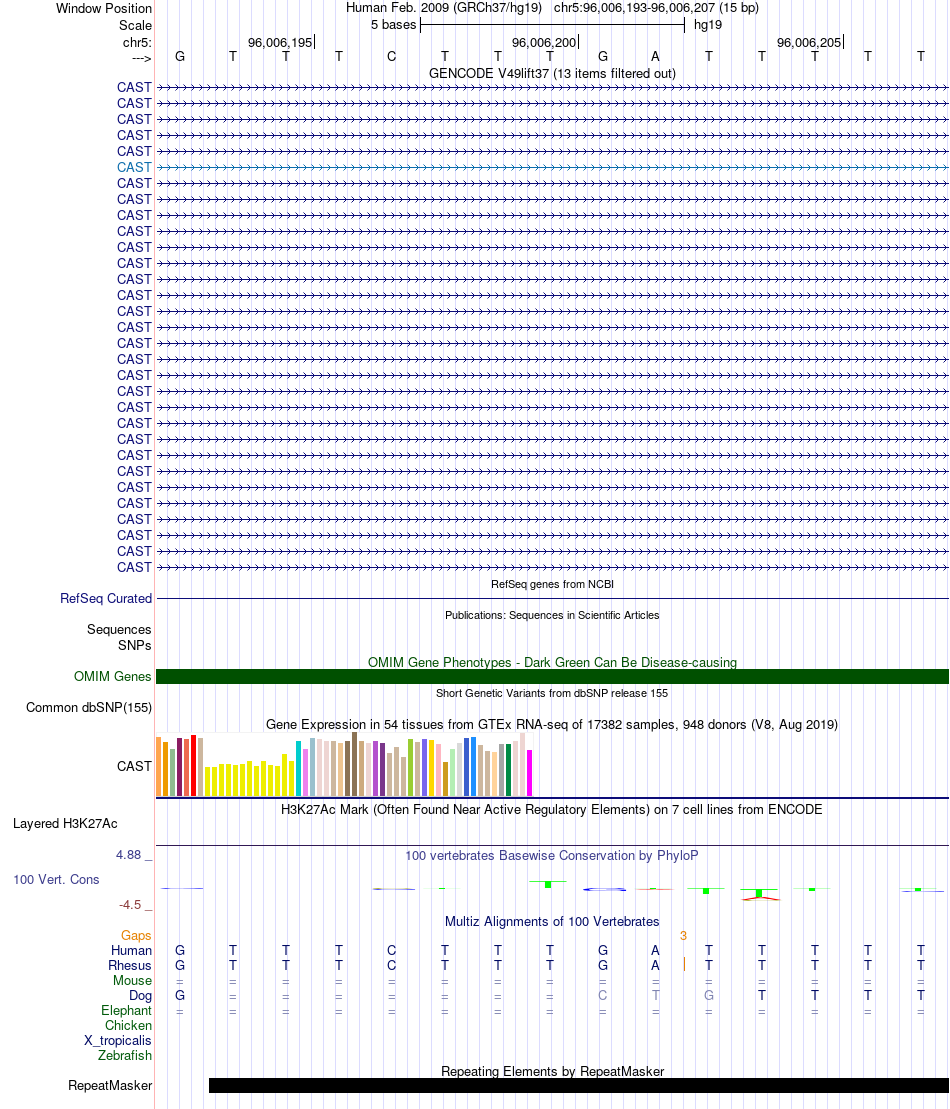The width and height of the screenshot is (950, 1109).
Task: Click the GENCODE V49lift37 track title
Action: click(552, 74)
